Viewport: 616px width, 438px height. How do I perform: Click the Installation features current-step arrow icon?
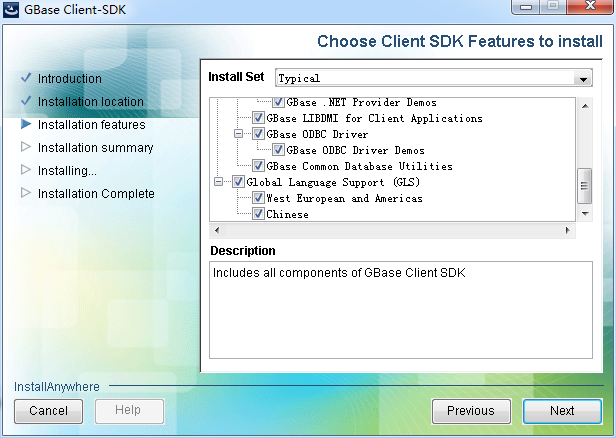[26, 125]
